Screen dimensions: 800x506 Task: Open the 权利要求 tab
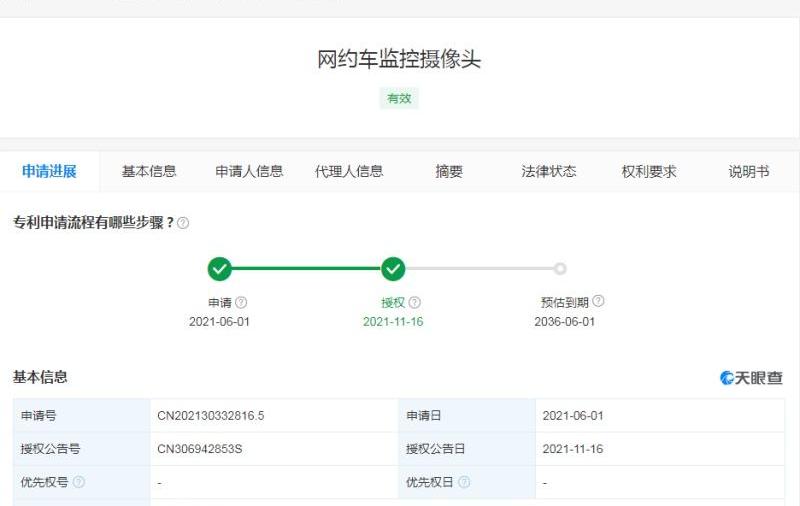pyautogui.click(x=649, y=171)
